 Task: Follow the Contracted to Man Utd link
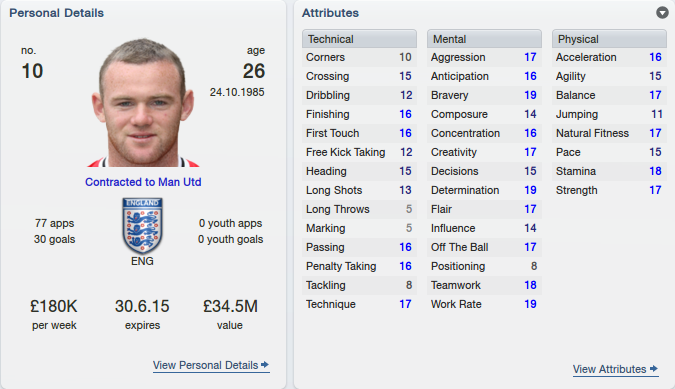tap(143, 182)
